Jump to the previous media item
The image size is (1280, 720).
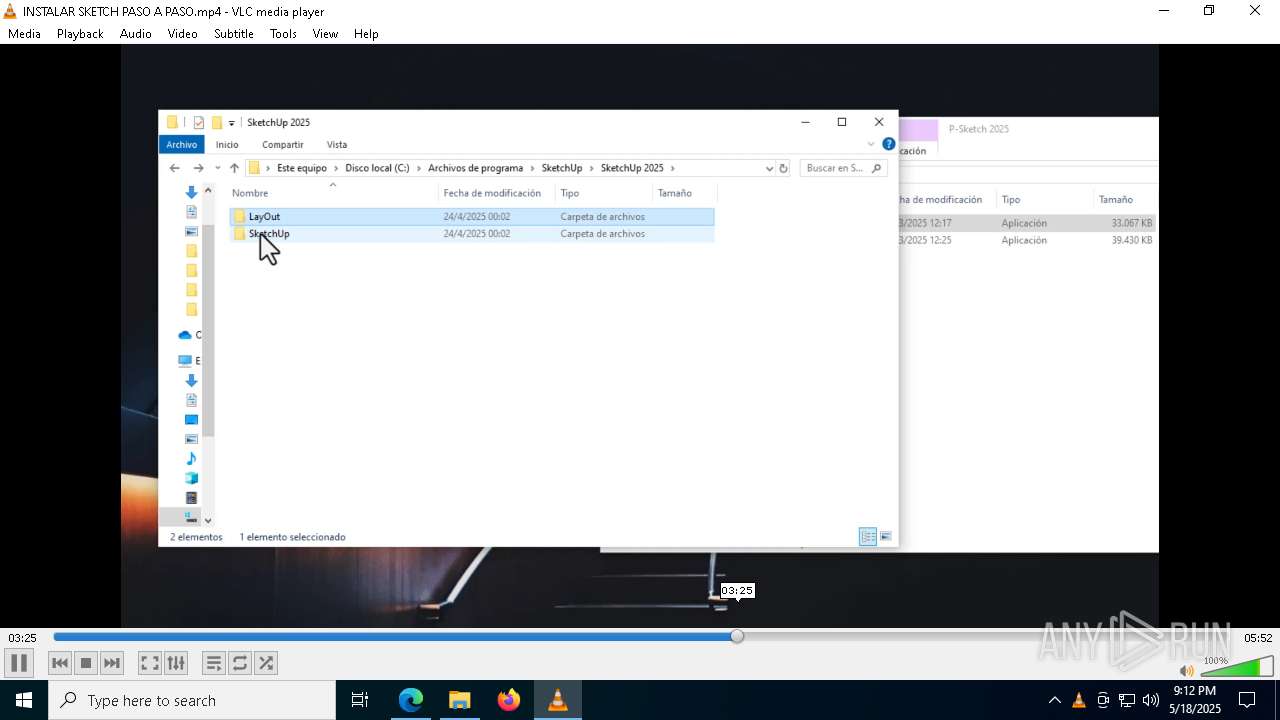60,663
